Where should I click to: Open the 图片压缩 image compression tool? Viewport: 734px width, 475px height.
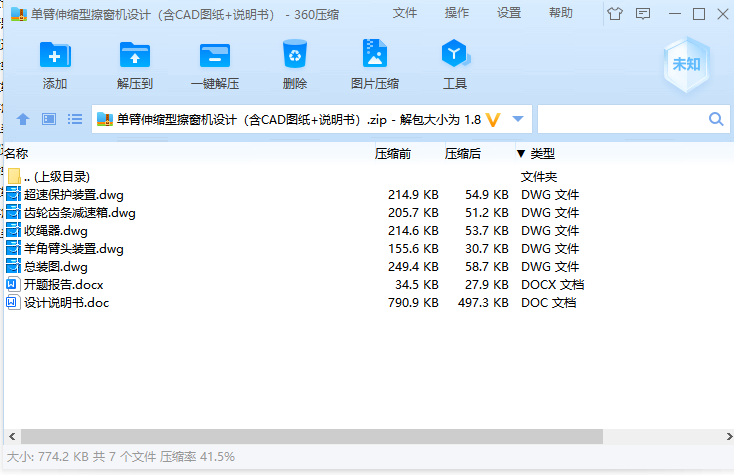(374, 53)
